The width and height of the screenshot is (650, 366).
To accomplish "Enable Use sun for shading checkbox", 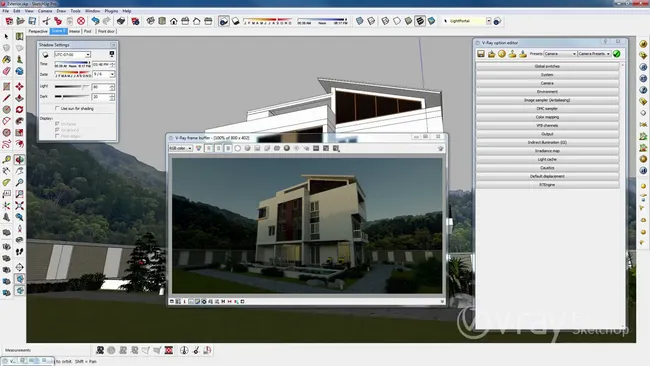I will pyautogui.click(x=57, y=108).
